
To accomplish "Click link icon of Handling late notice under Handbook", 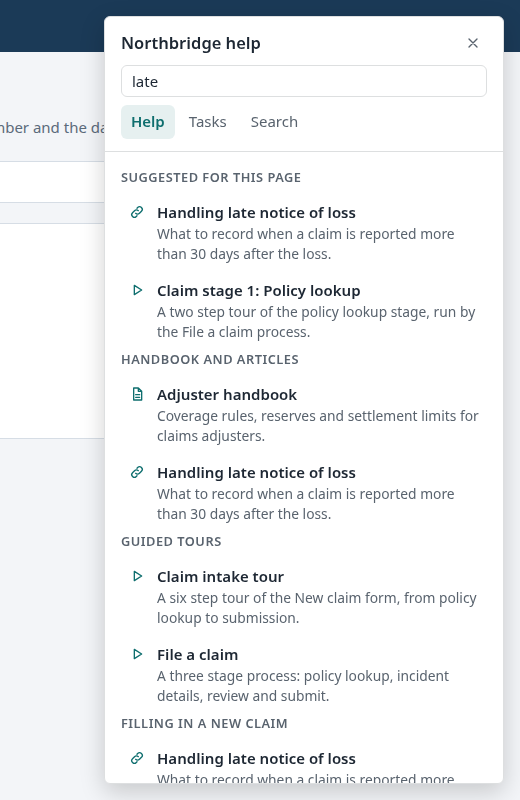I will click(x=137, y=472).
